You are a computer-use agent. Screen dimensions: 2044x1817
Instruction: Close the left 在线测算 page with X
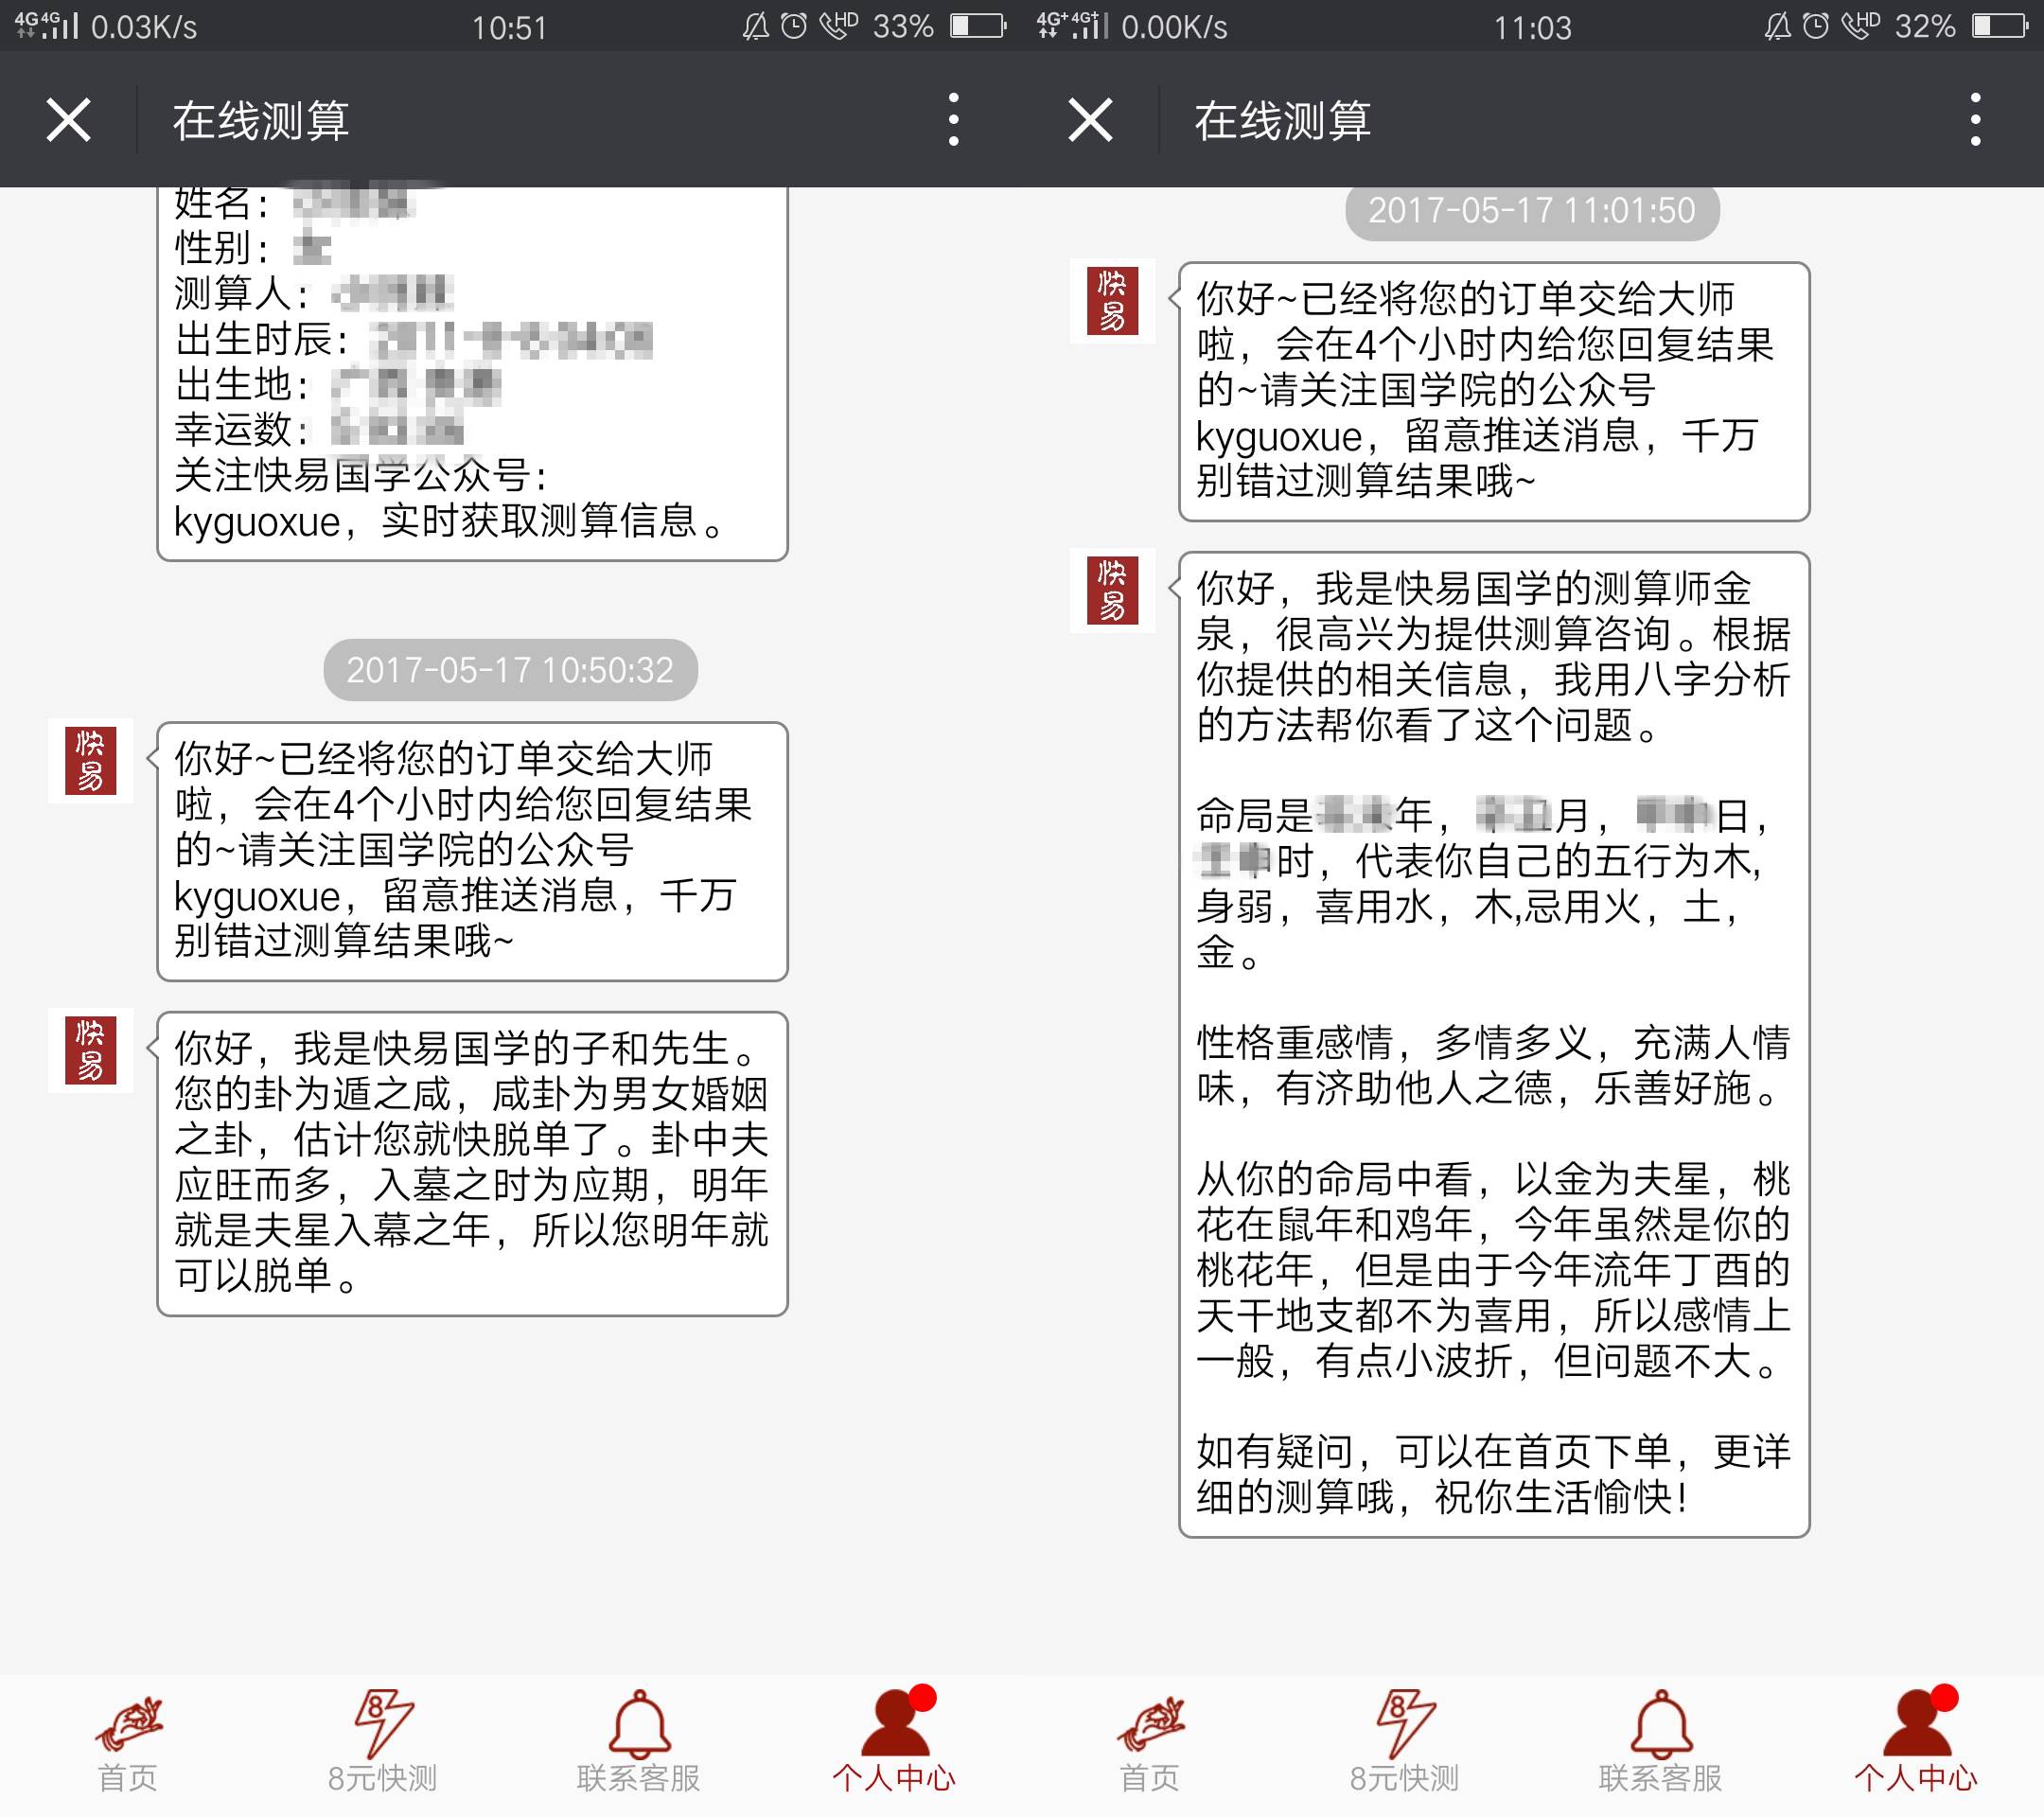(68, 120)
